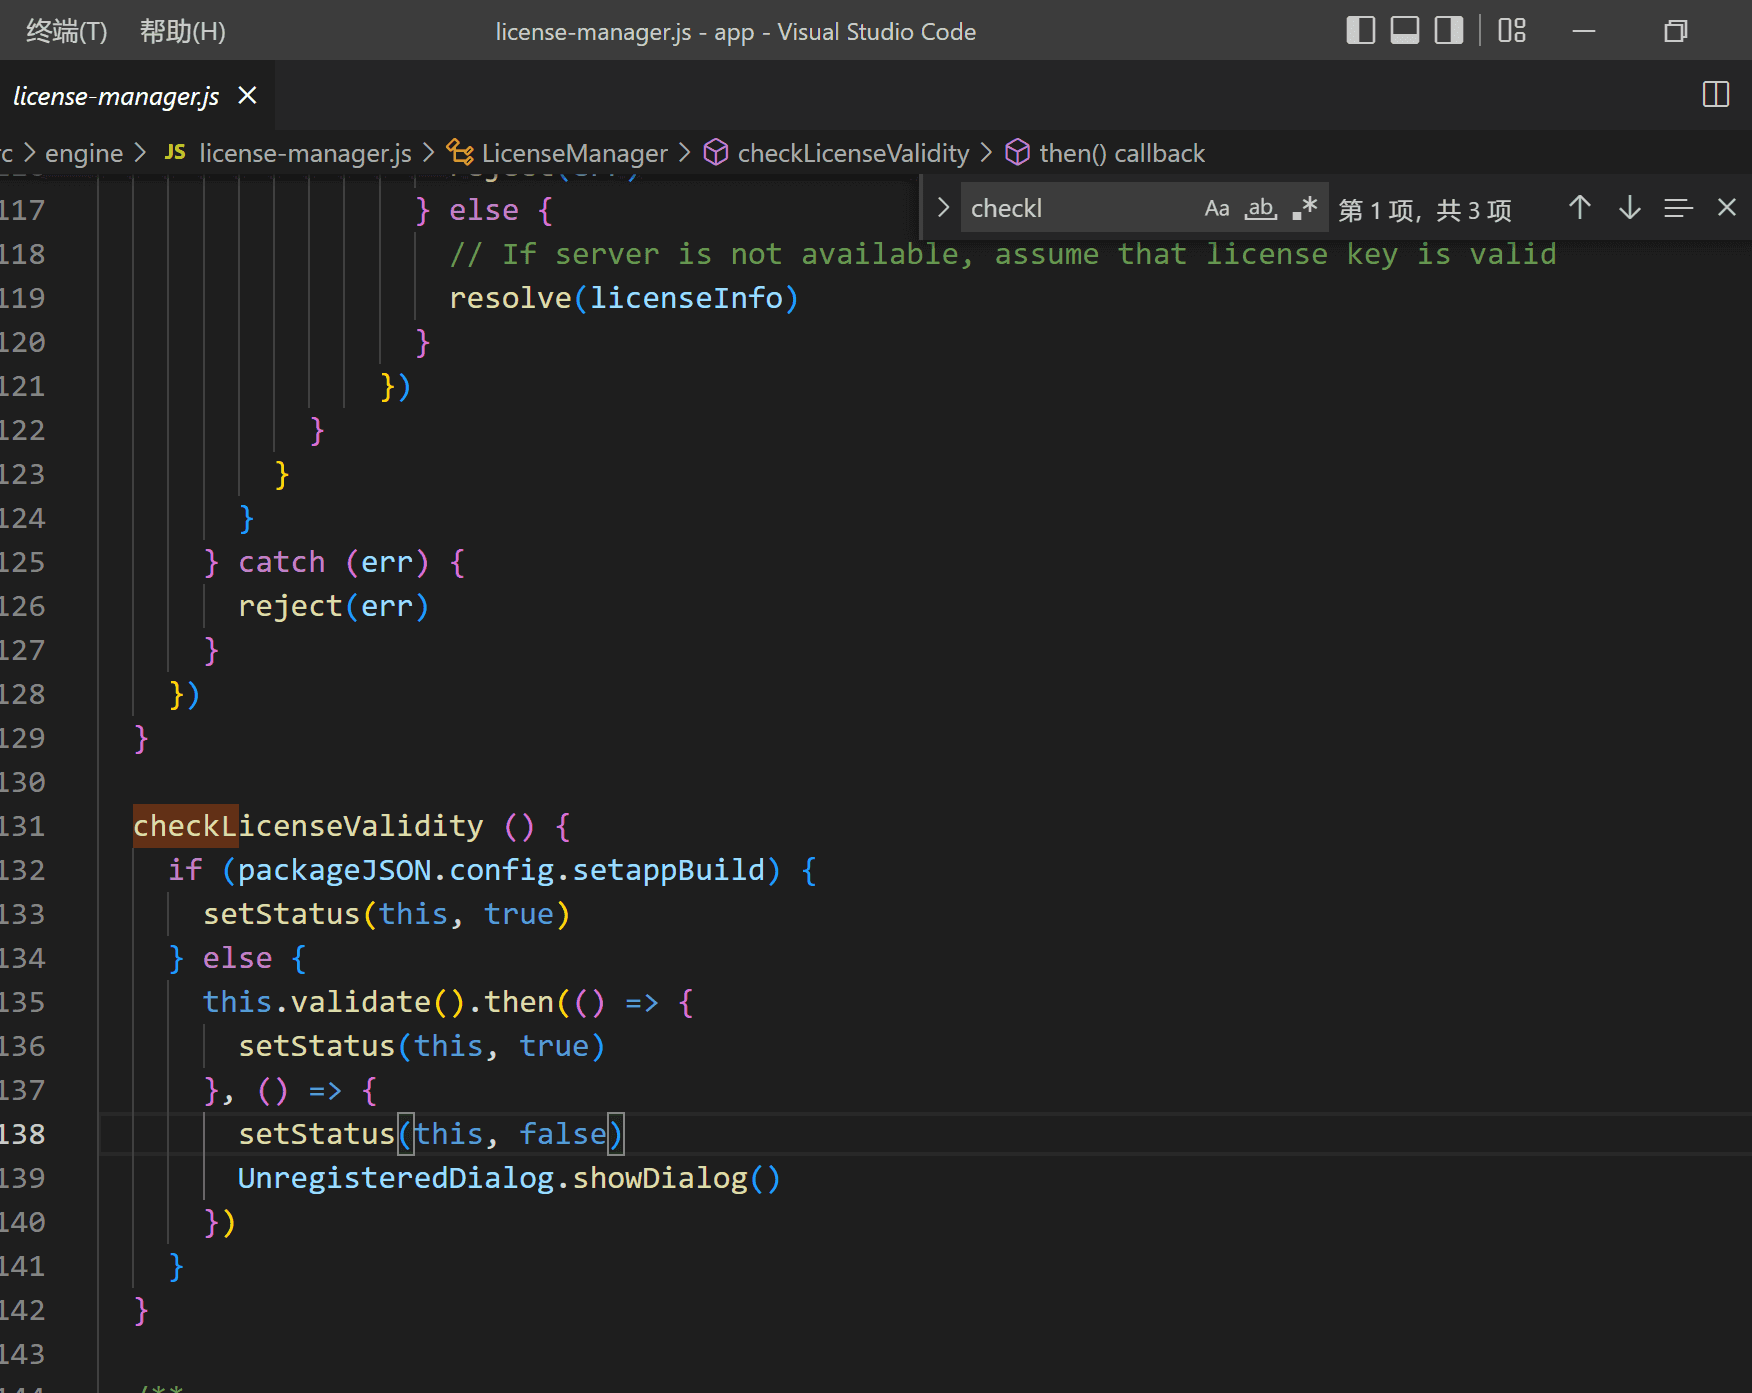Minimize the VS Code window

[x=1584, y=31]
